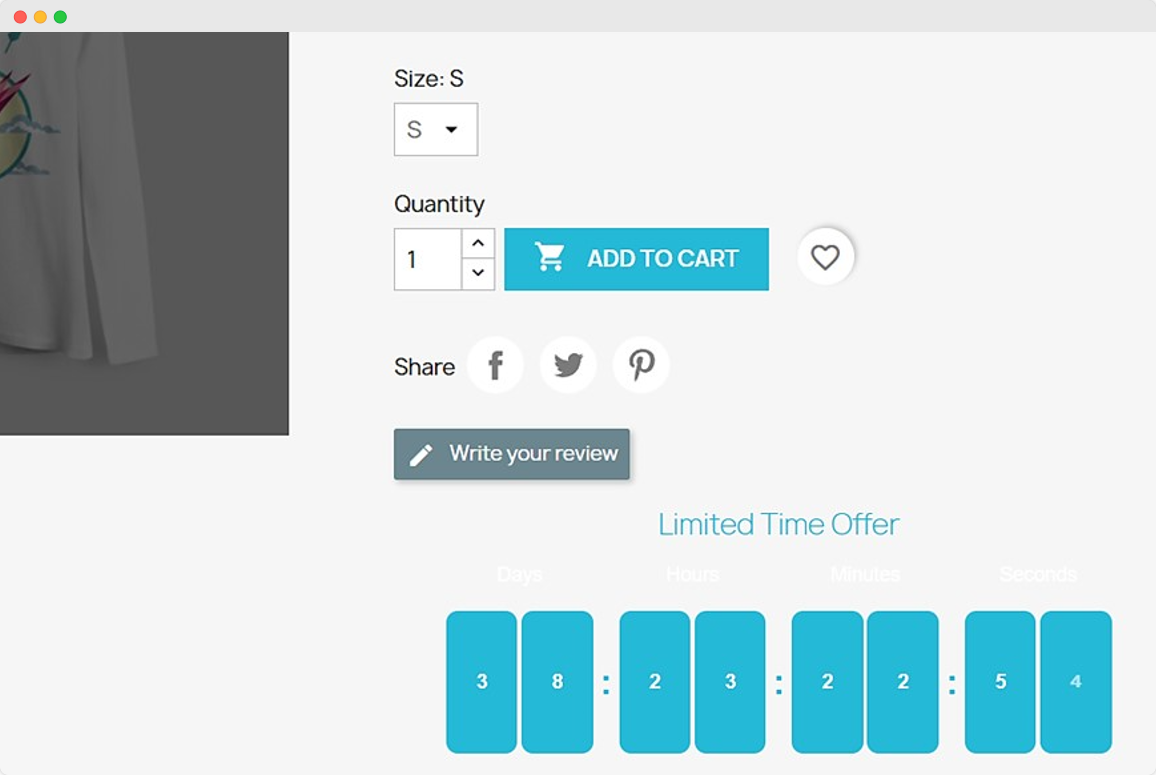The height and width of the screenshot is (775, 1156).
Task: Click the shopping cart icon
Action: pos(549,258)
